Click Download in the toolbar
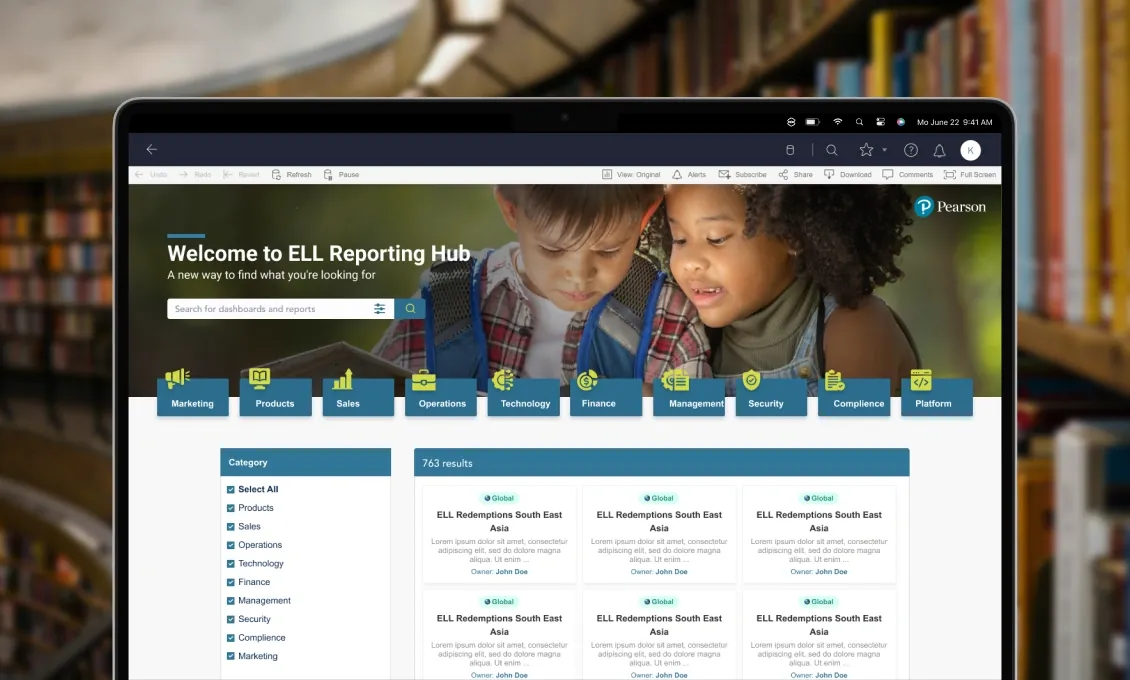Viewport: 1130px width, 680px height. pos(848,174)
